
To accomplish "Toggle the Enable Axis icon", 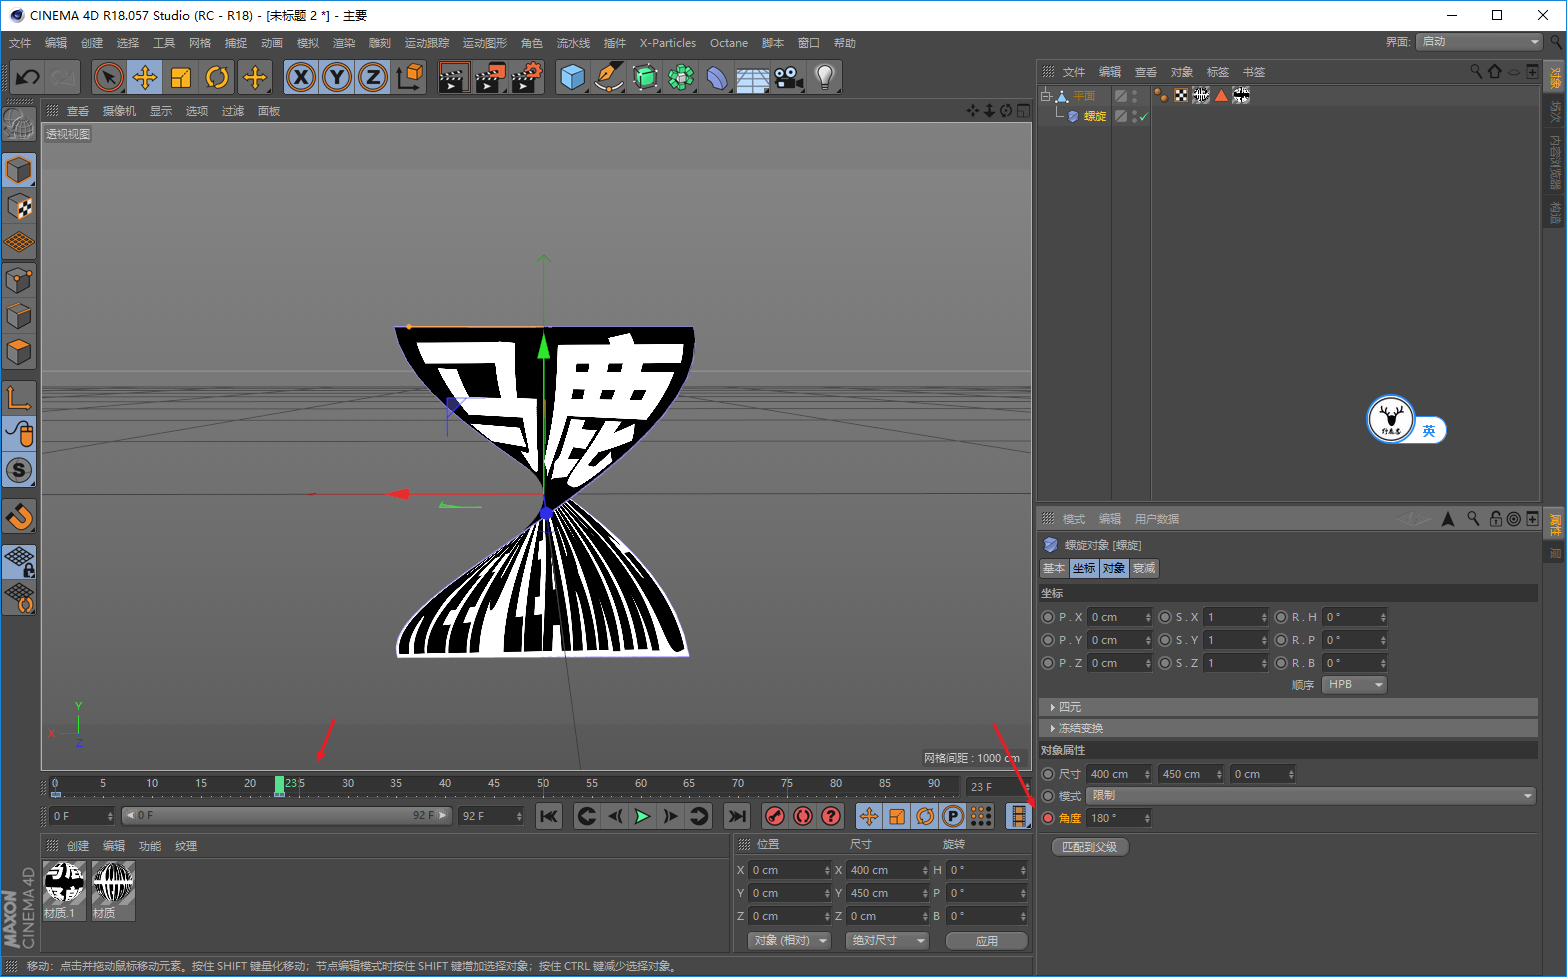I will click(x=19, y=398).
